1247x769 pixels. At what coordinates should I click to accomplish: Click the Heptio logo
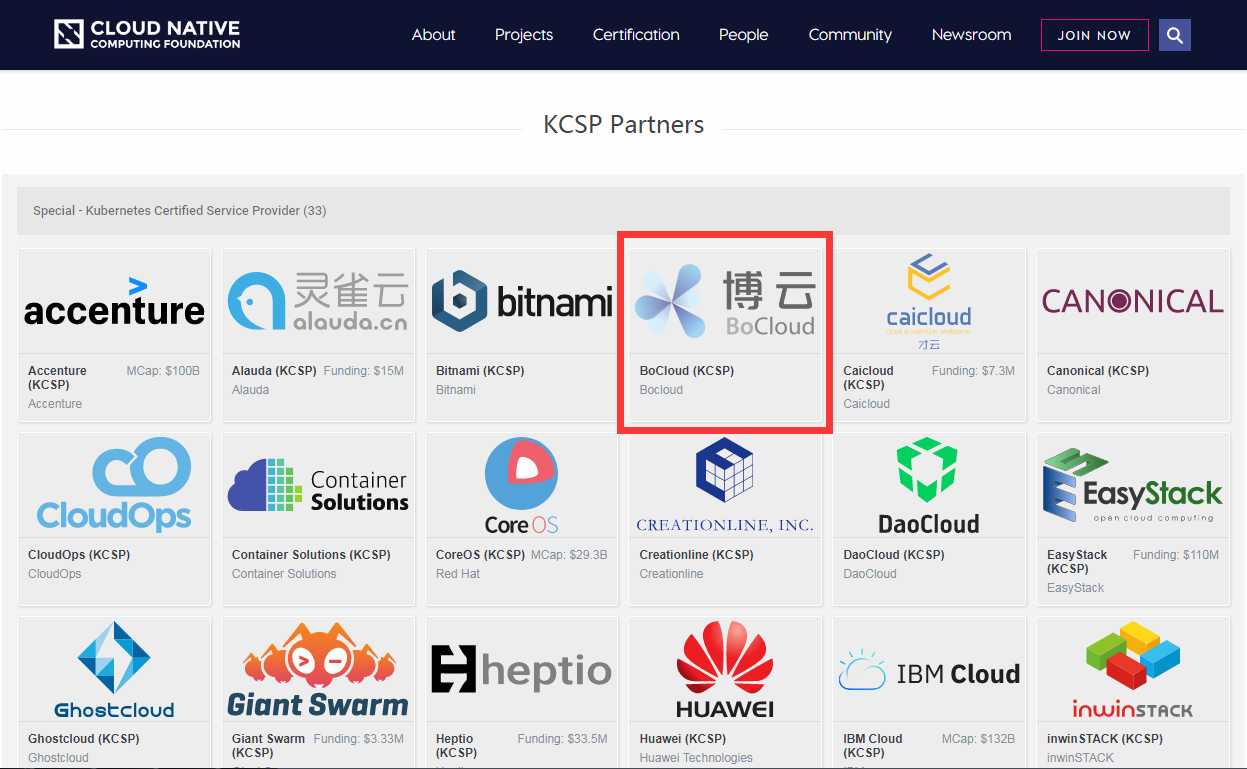[522, 669]
